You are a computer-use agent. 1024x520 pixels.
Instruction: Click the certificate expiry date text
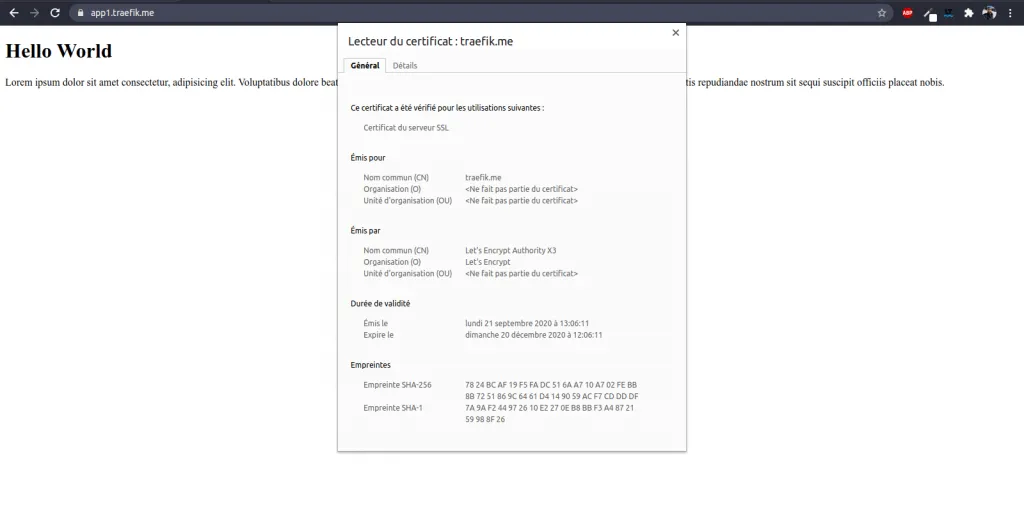click(x=533, y=335)
